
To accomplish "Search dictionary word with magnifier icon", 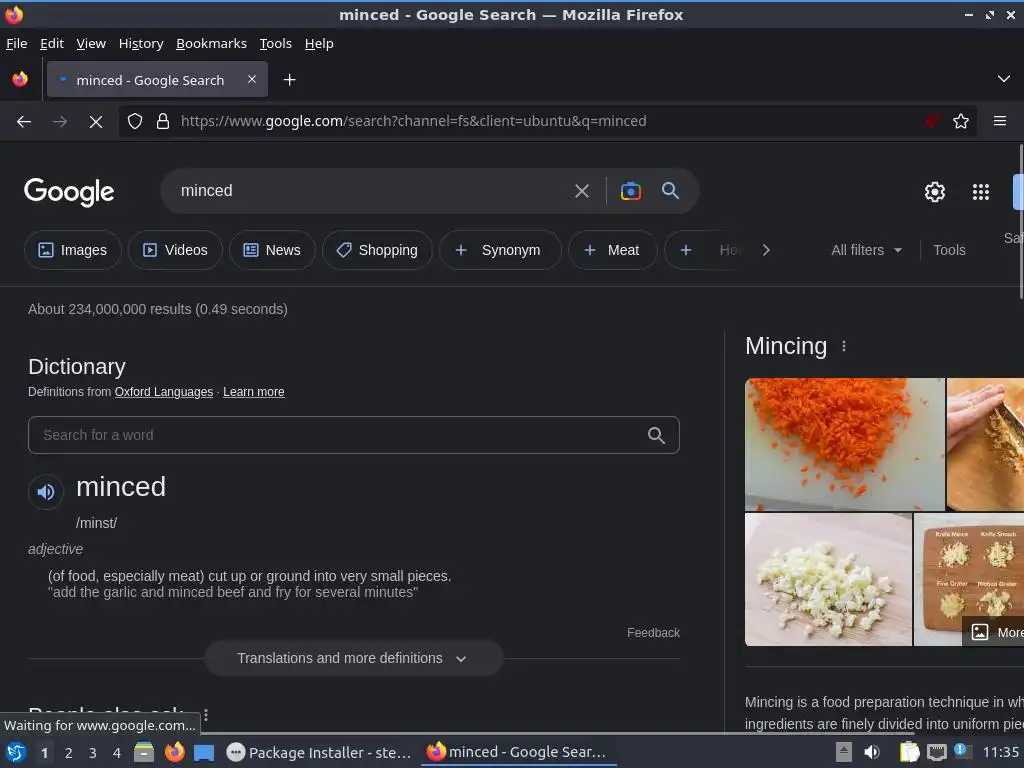I will click(x=656, y=436).
